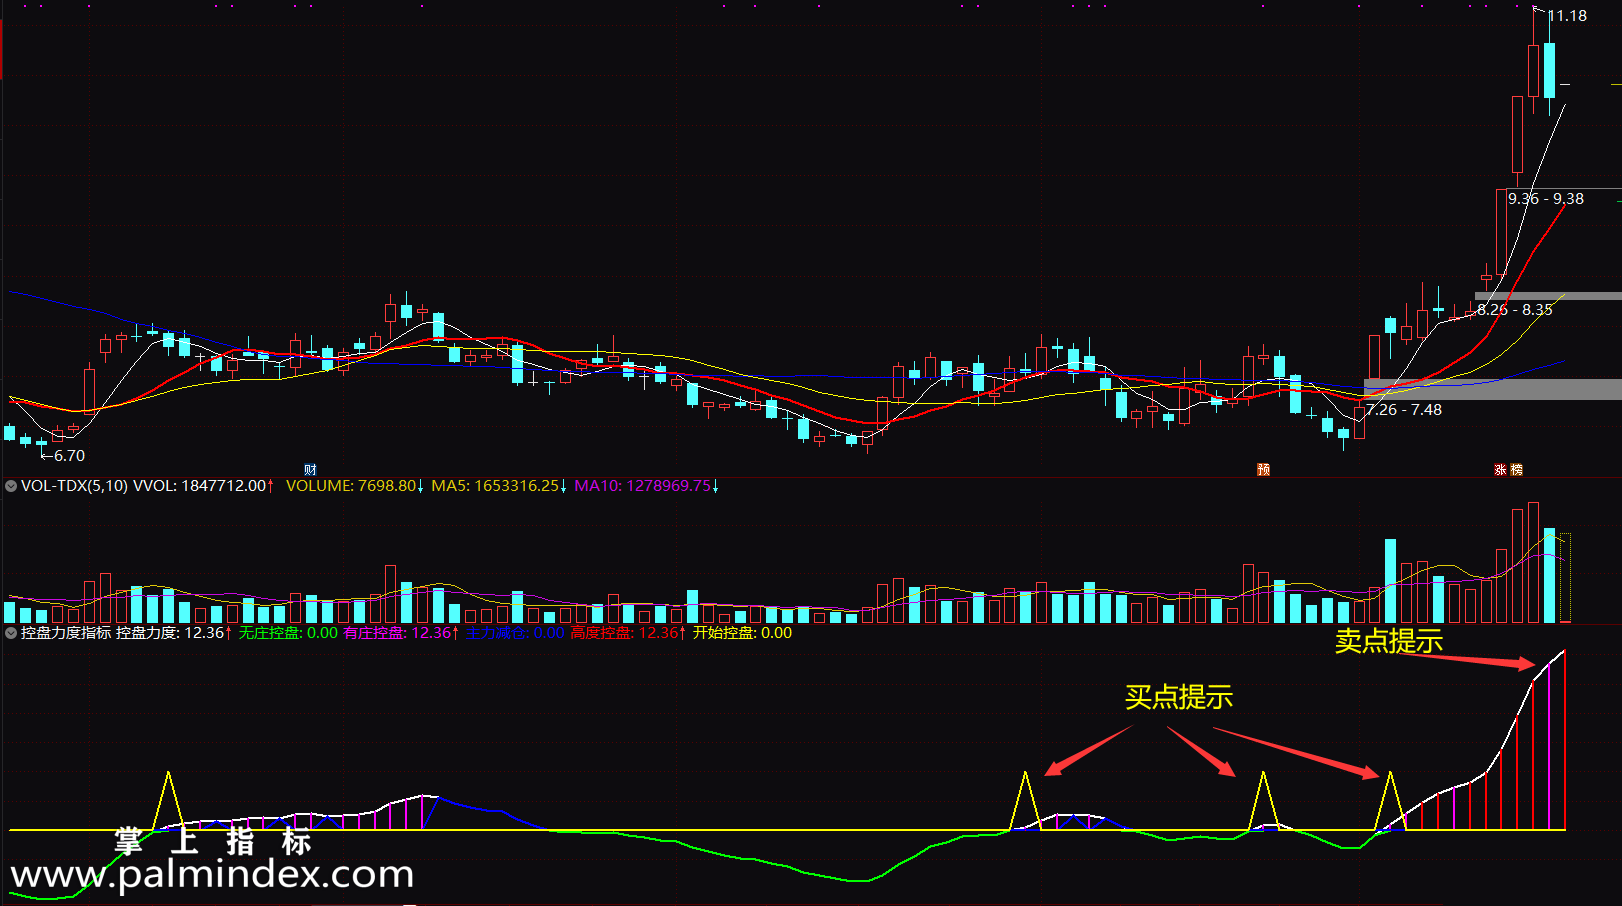Click the green 无庄控盘: 0.00 value
The height and width of the screenshot is (906, 1622).
[x=288, y=633]
